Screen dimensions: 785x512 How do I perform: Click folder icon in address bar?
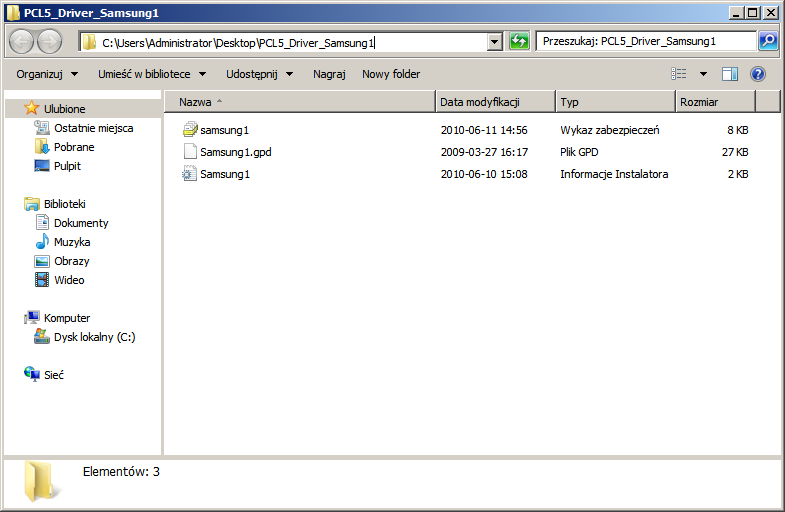click(x=89, y=42)
